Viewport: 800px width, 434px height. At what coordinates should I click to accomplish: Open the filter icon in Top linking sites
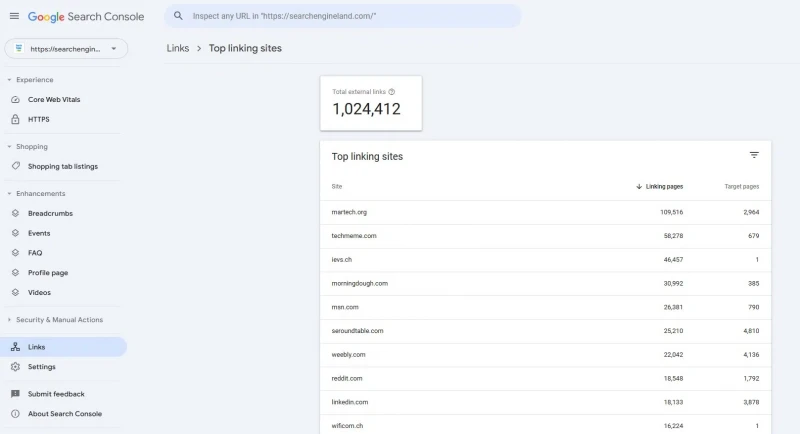754,155
